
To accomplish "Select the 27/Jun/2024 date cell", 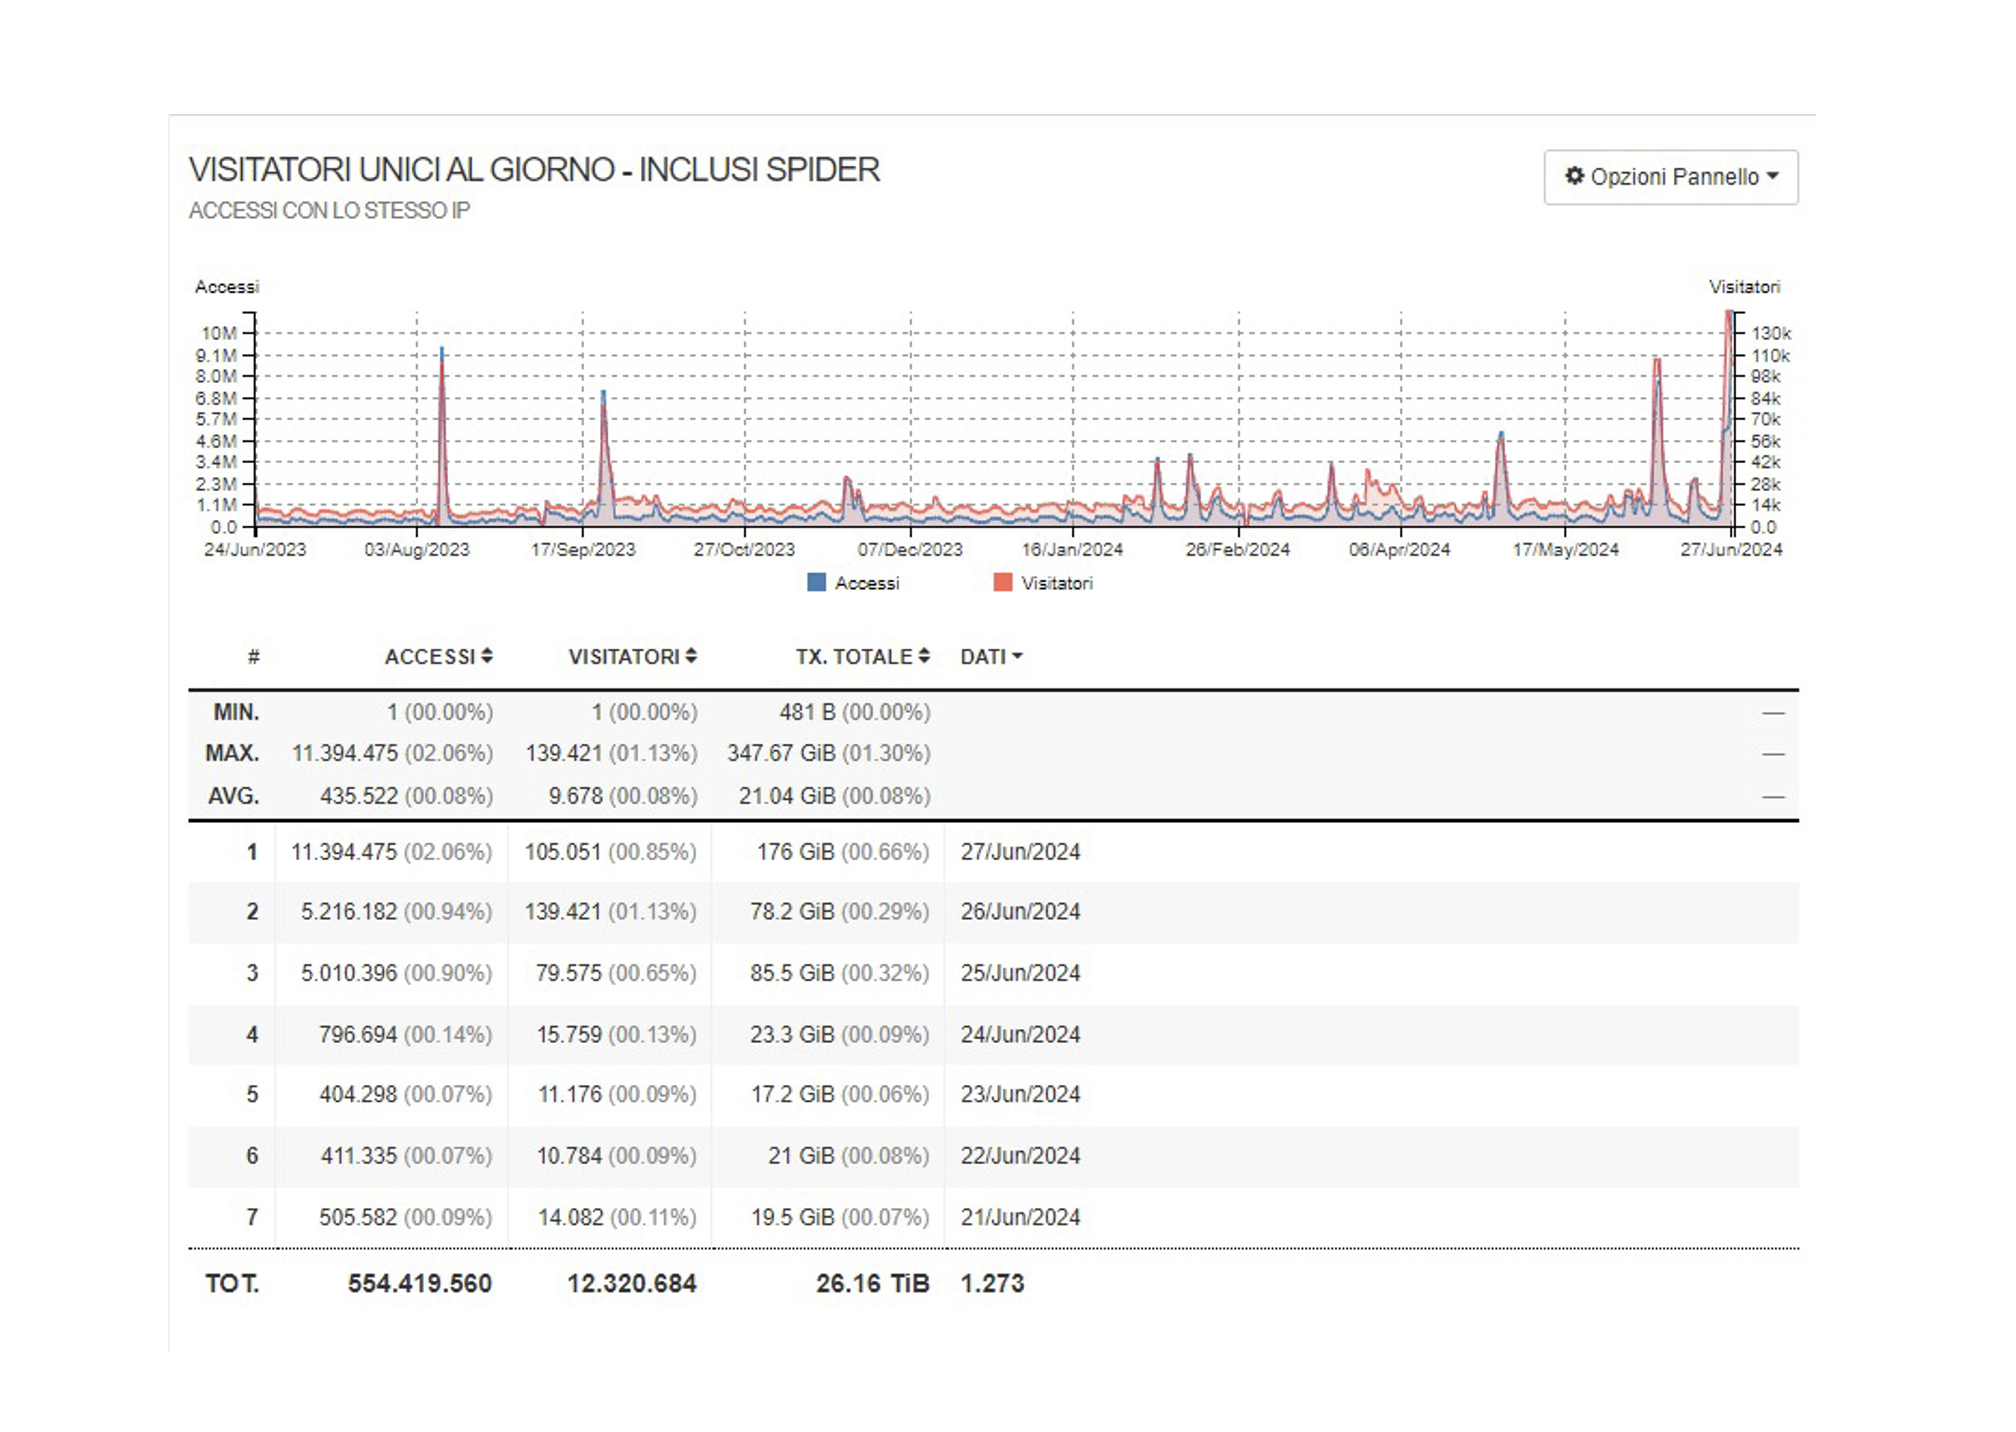I will (x=1020, y=852).
